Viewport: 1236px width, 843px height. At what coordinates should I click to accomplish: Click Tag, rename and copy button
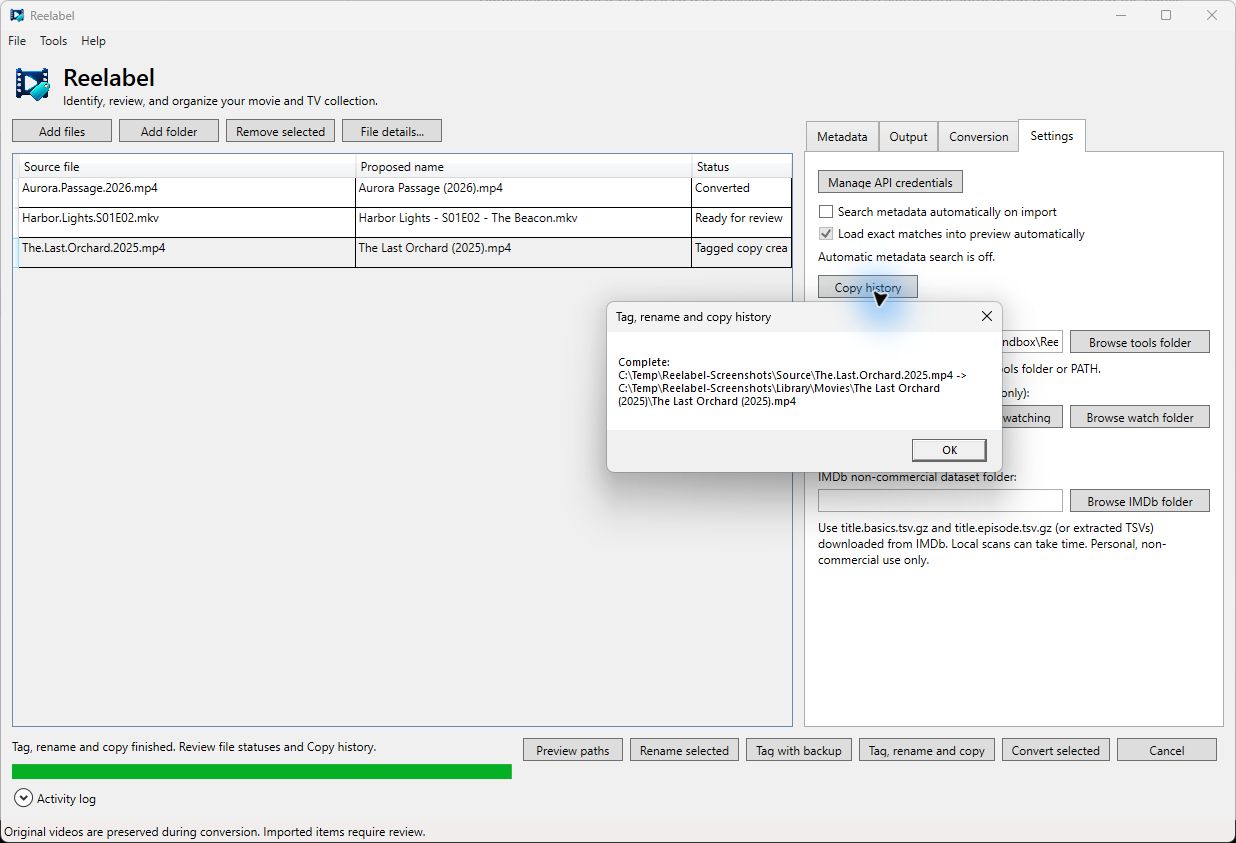coord(927,750)
